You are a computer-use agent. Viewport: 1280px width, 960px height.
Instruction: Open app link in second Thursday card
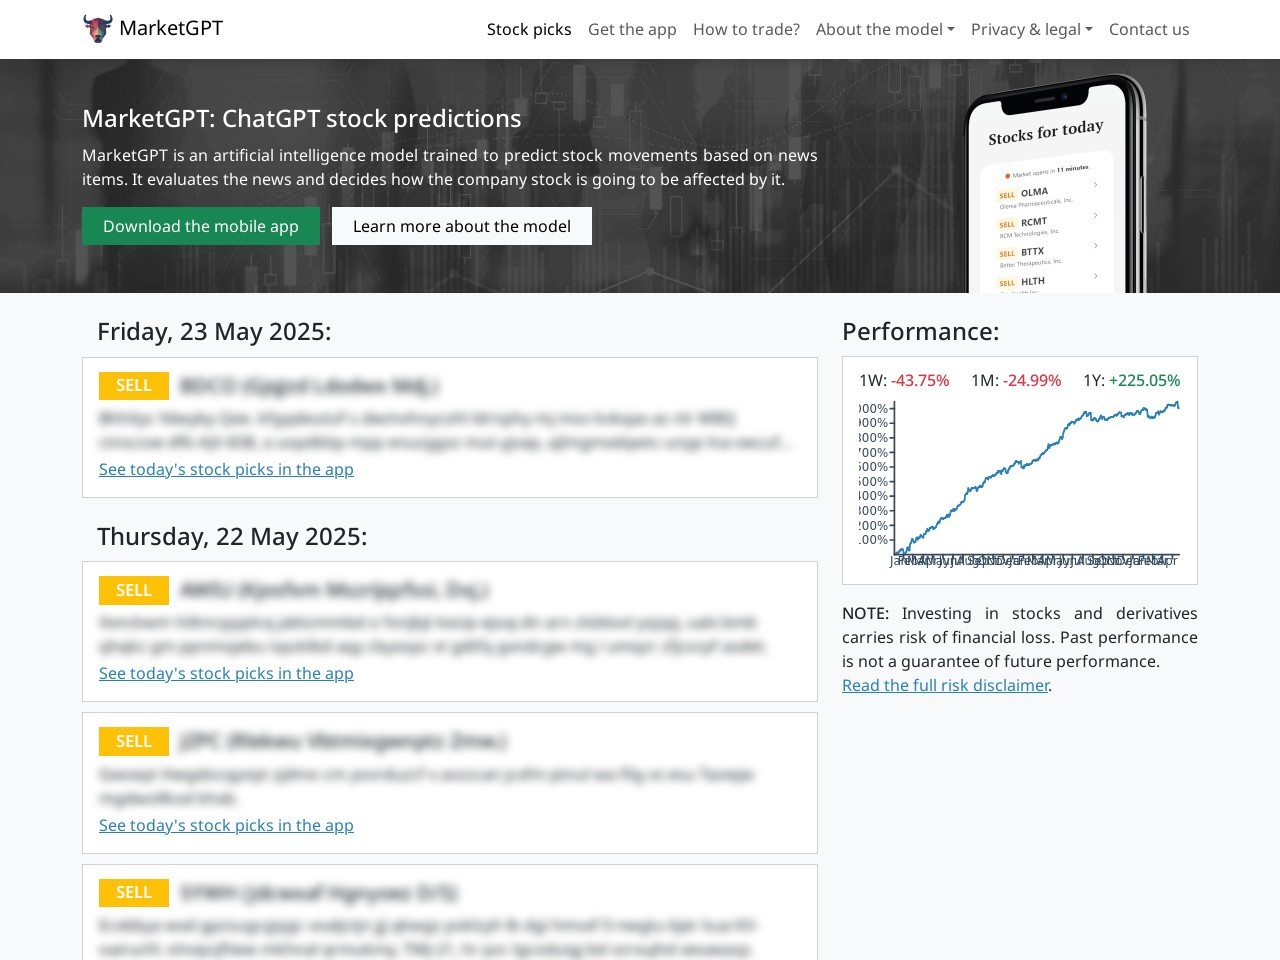tap(226, 825)
